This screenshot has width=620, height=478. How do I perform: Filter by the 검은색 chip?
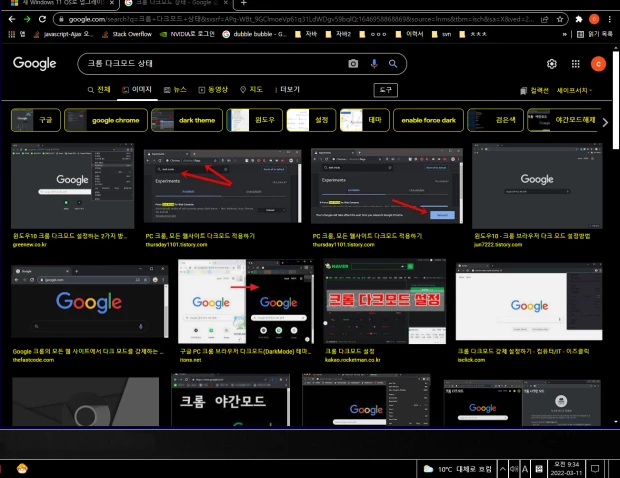[495, 120]
